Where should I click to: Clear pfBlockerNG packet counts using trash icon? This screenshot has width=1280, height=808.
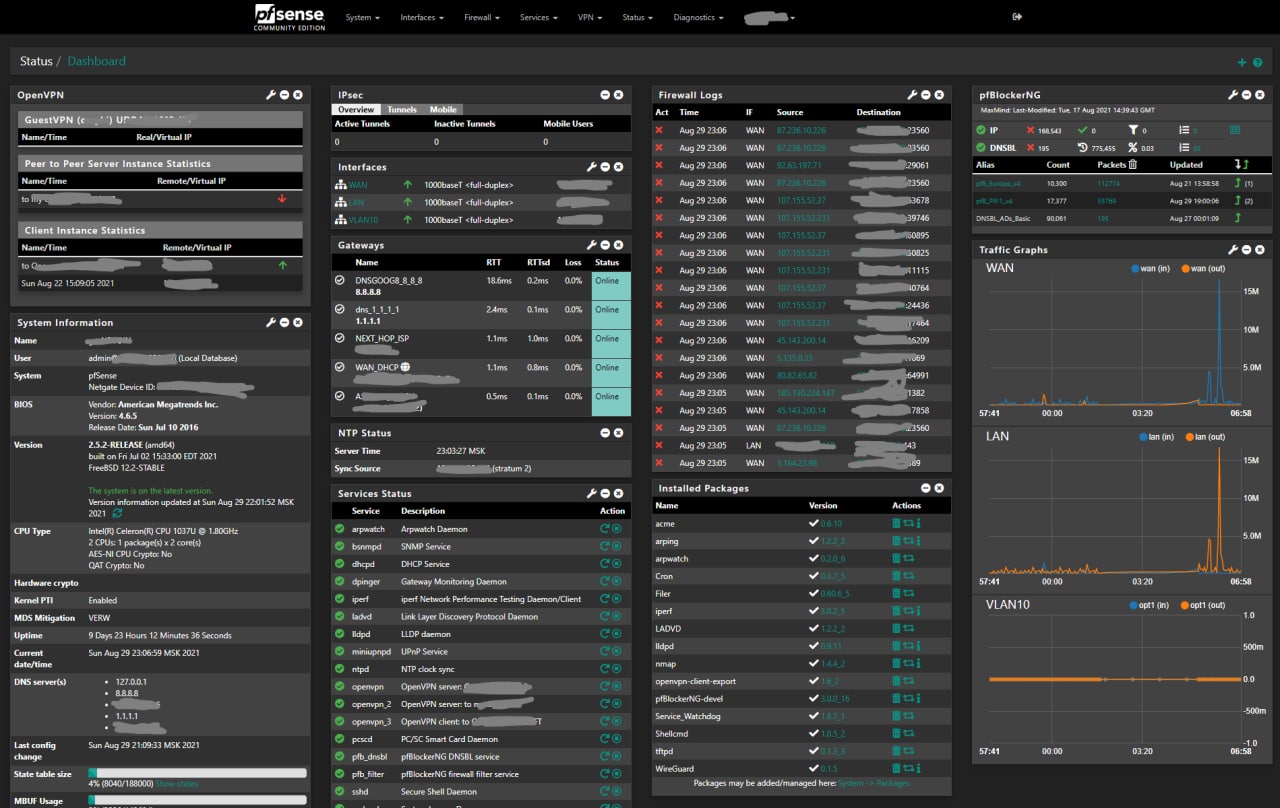point(1133,165)
